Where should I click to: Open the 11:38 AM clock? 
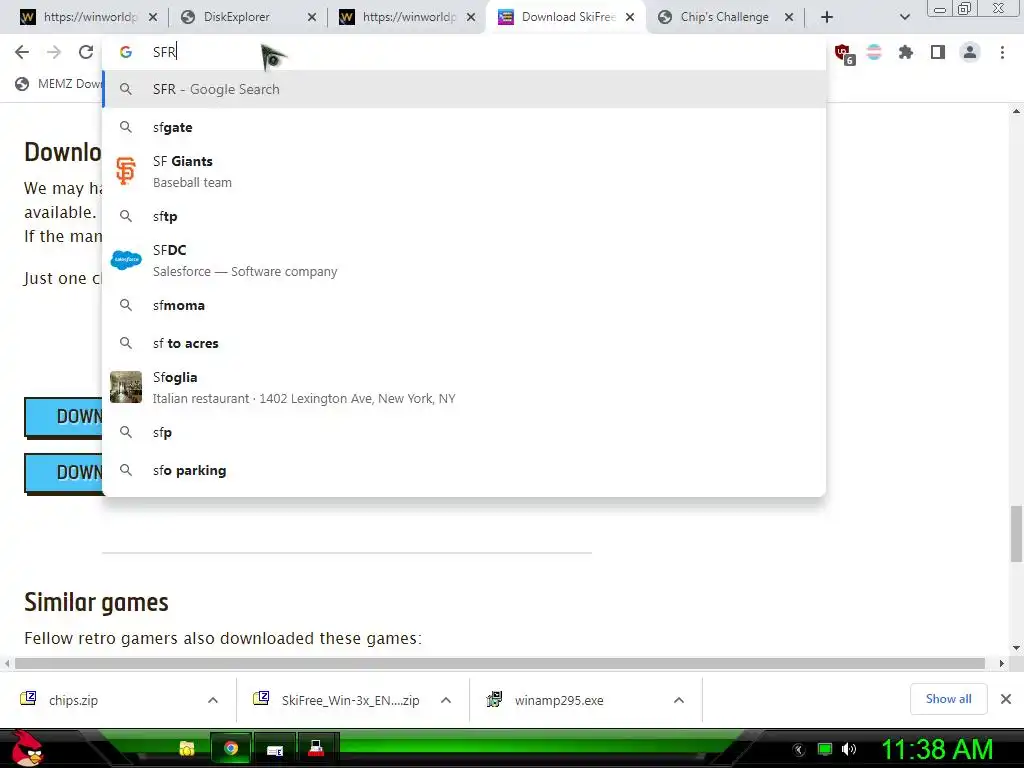click(938, 749)
